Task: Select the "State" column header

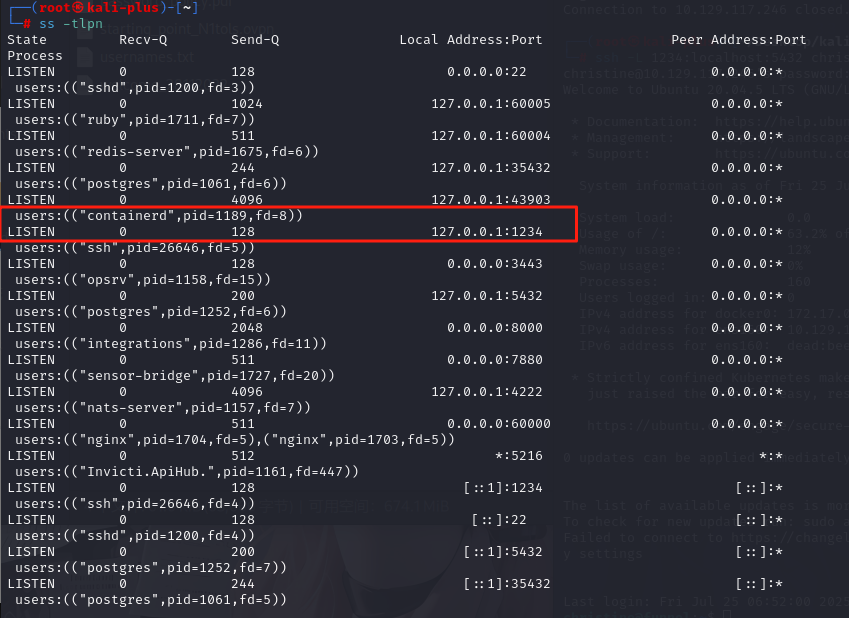Action: pos(27,40)
